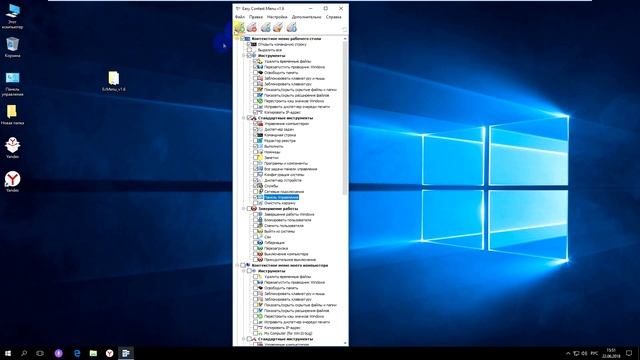Select the Сменить пользователя row
Image resolution: width=640 pixels, height=360 pixels.
[x=284, y=225]
